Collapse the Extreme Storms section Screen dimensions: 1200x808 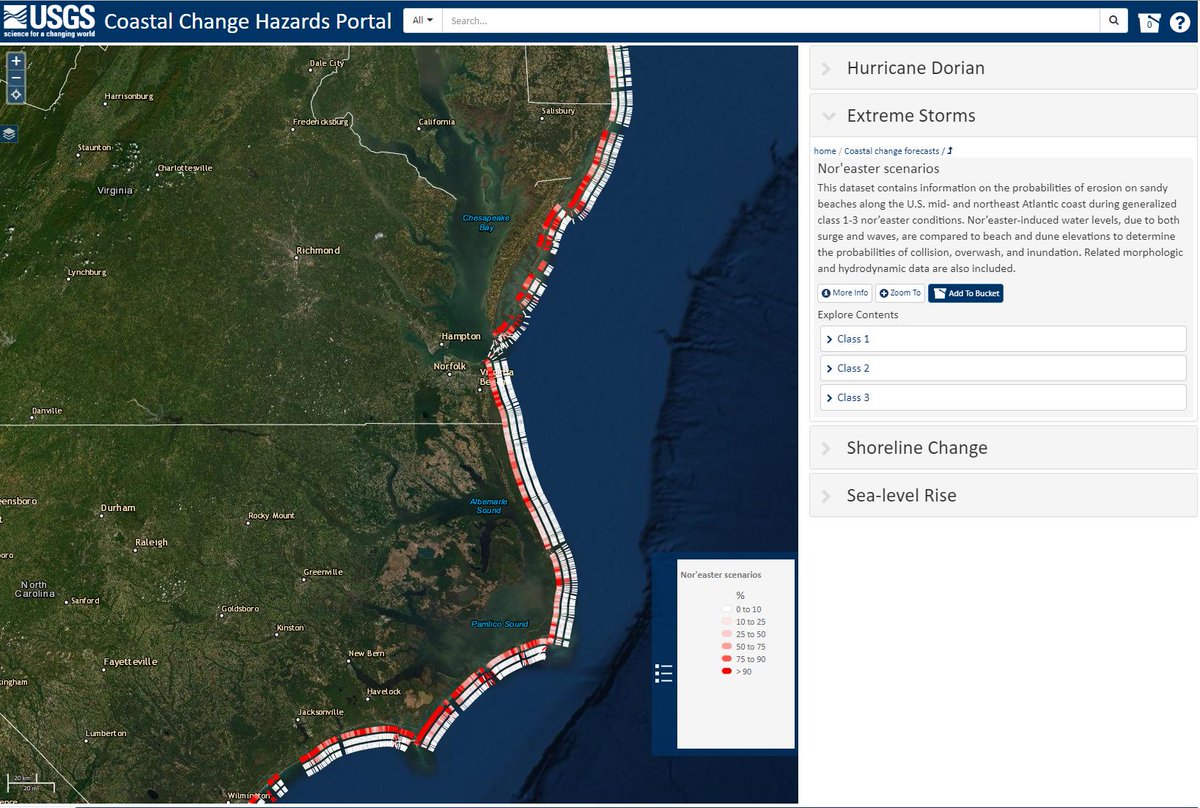(x=1003, y=116)
